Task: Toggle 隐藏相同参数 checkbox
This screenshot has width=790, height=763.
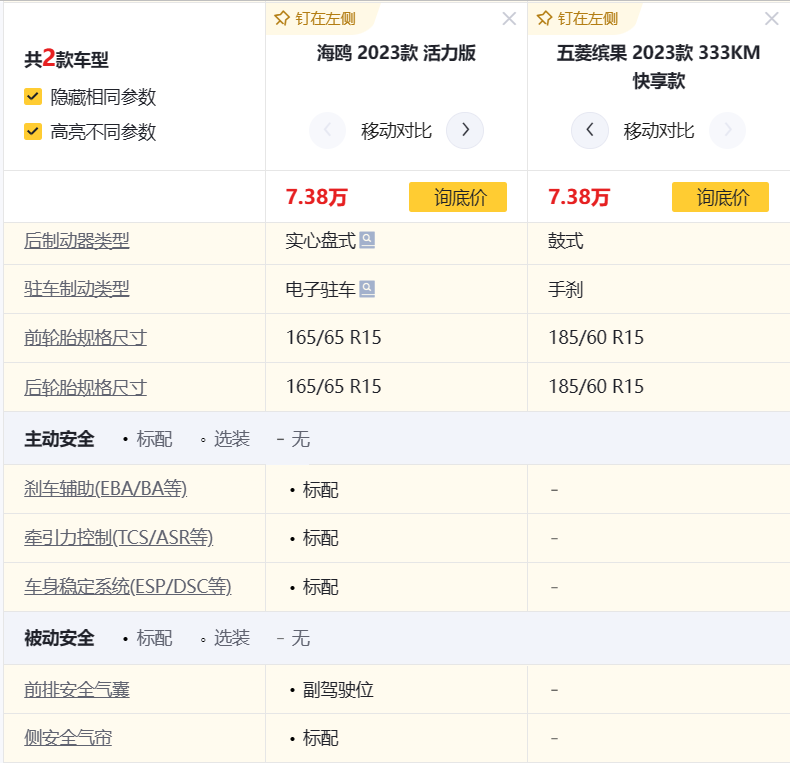Action: coord(33,96)
